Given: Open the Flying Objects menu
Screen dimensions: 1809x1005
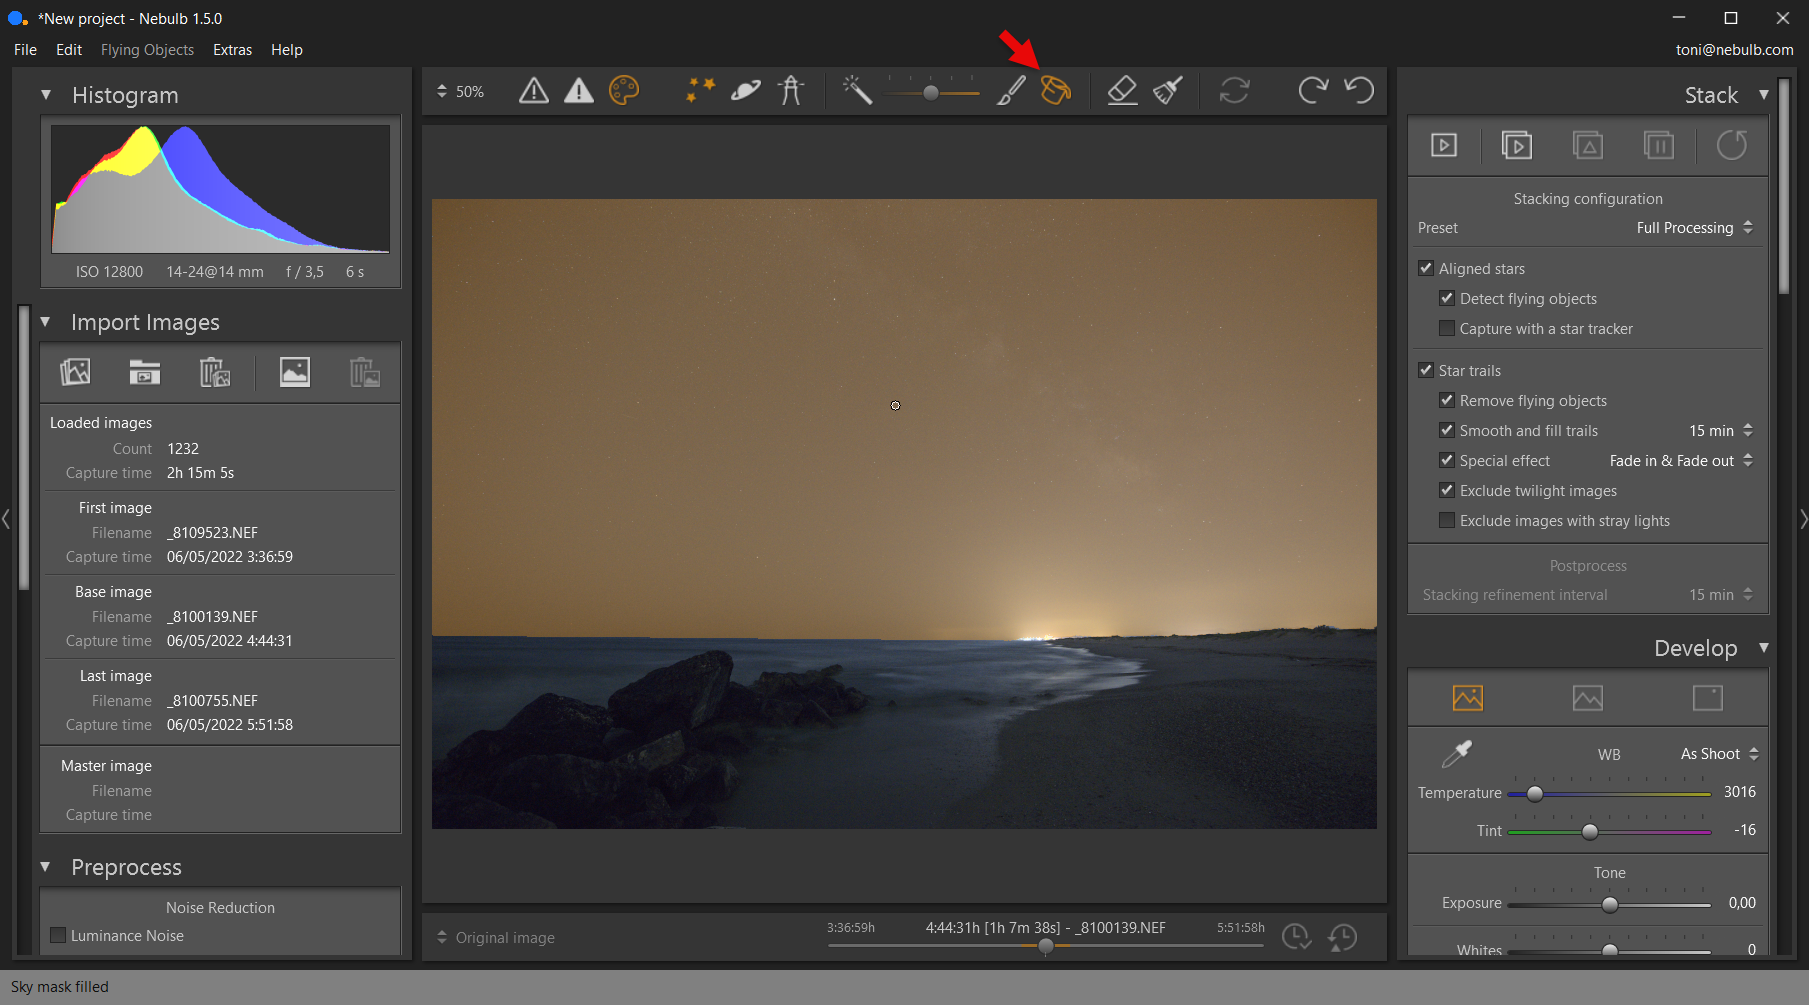Looking at the screenshot, I should [x=147, y=49].
